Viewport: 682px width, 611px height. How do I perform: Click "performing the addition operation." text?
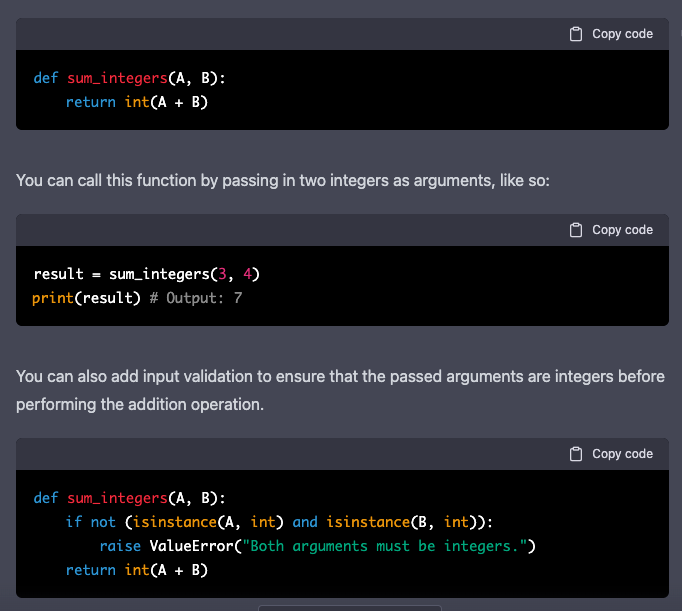click(140, 405)
